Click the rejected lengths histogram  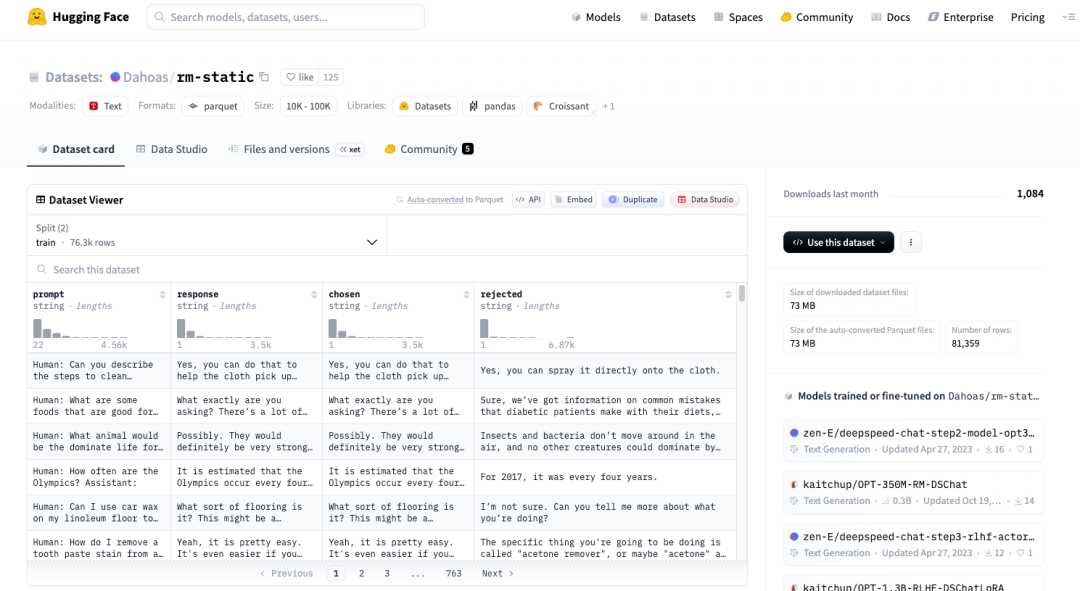click(527, 329)
